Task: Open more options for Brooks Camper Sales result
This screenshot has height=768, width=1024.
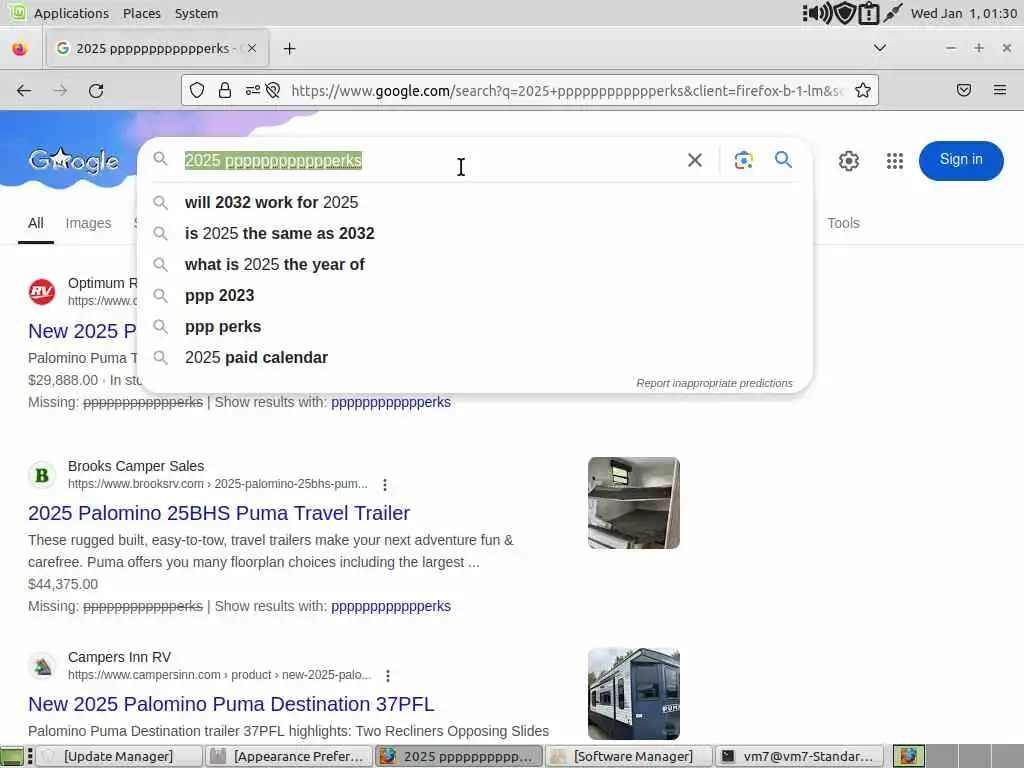Action: [x=385, y=485]
